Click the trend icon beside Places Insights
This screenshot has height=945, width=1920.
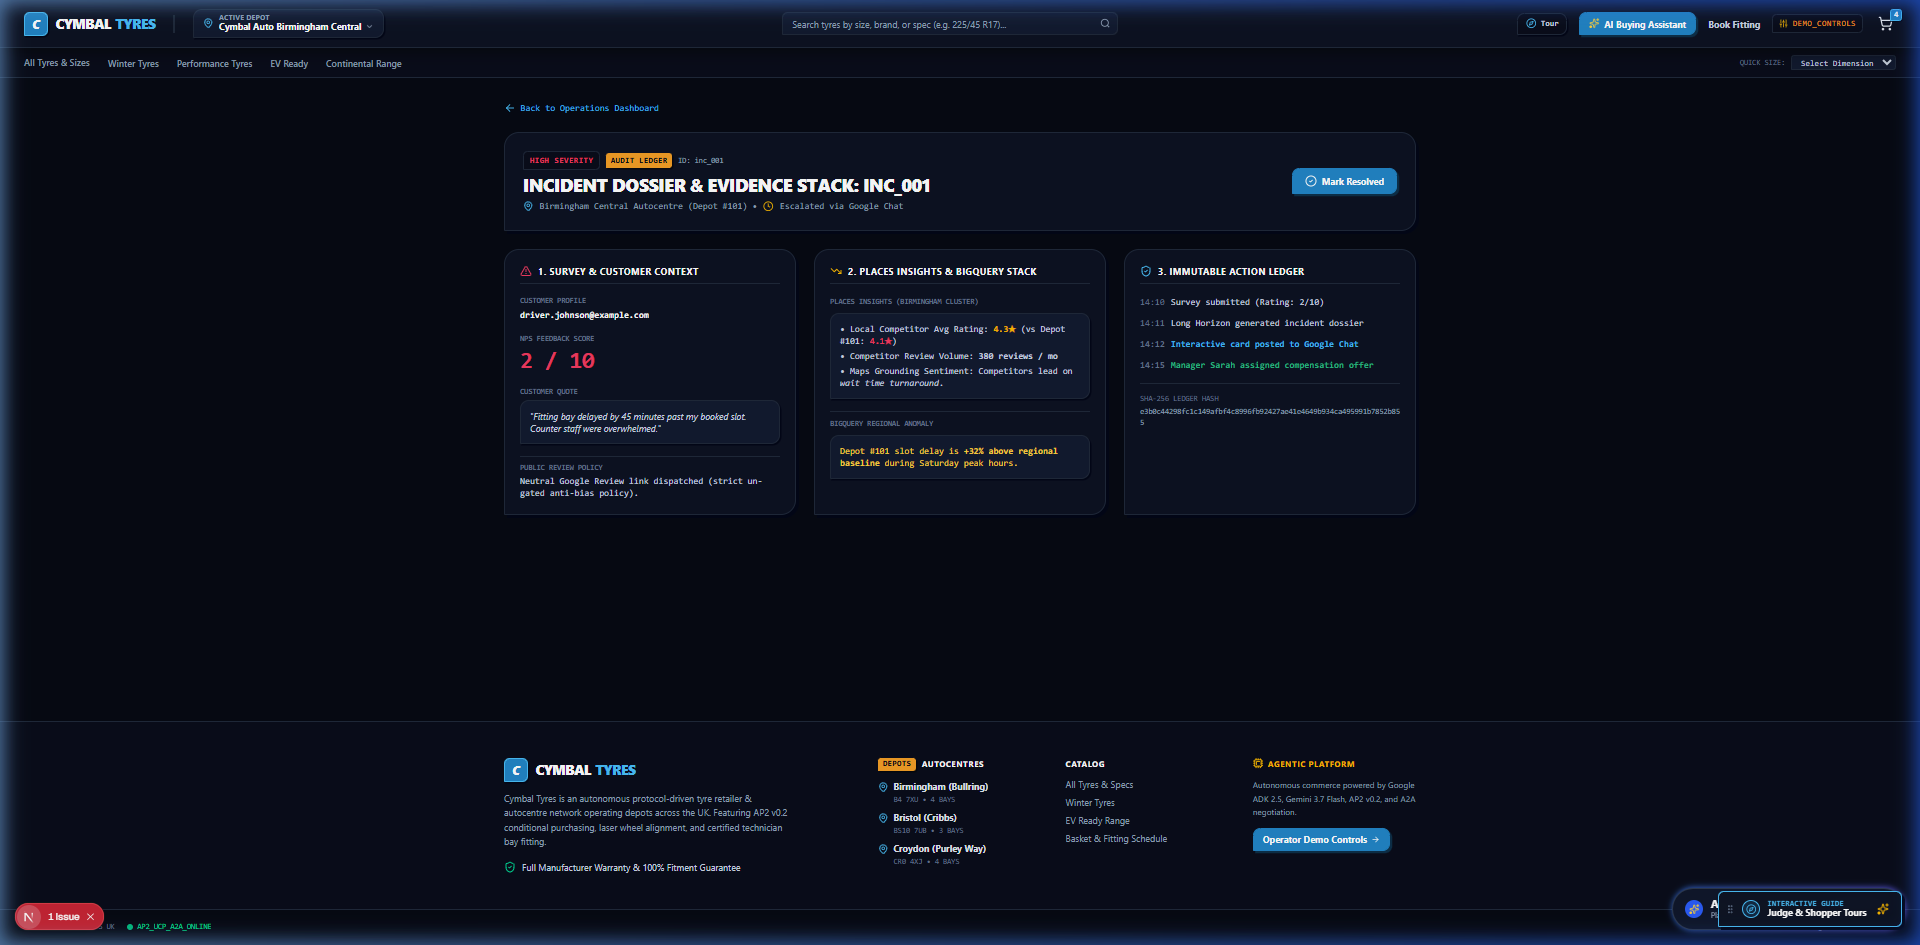tap(836, 271)
